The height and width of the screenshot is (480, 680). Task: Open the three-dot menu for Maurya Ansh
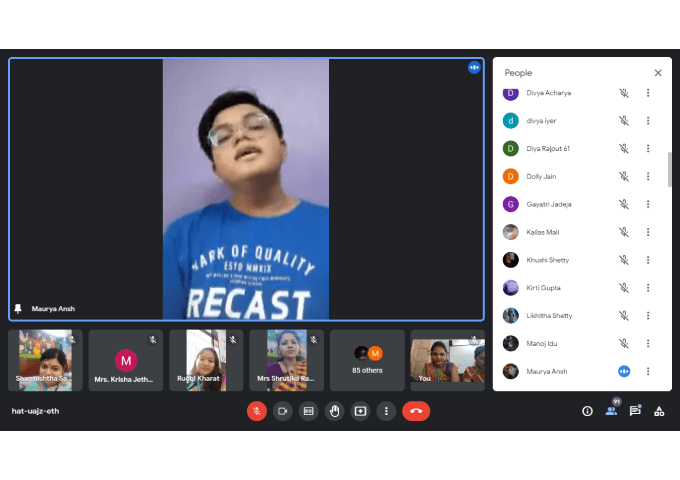[648, 371]
